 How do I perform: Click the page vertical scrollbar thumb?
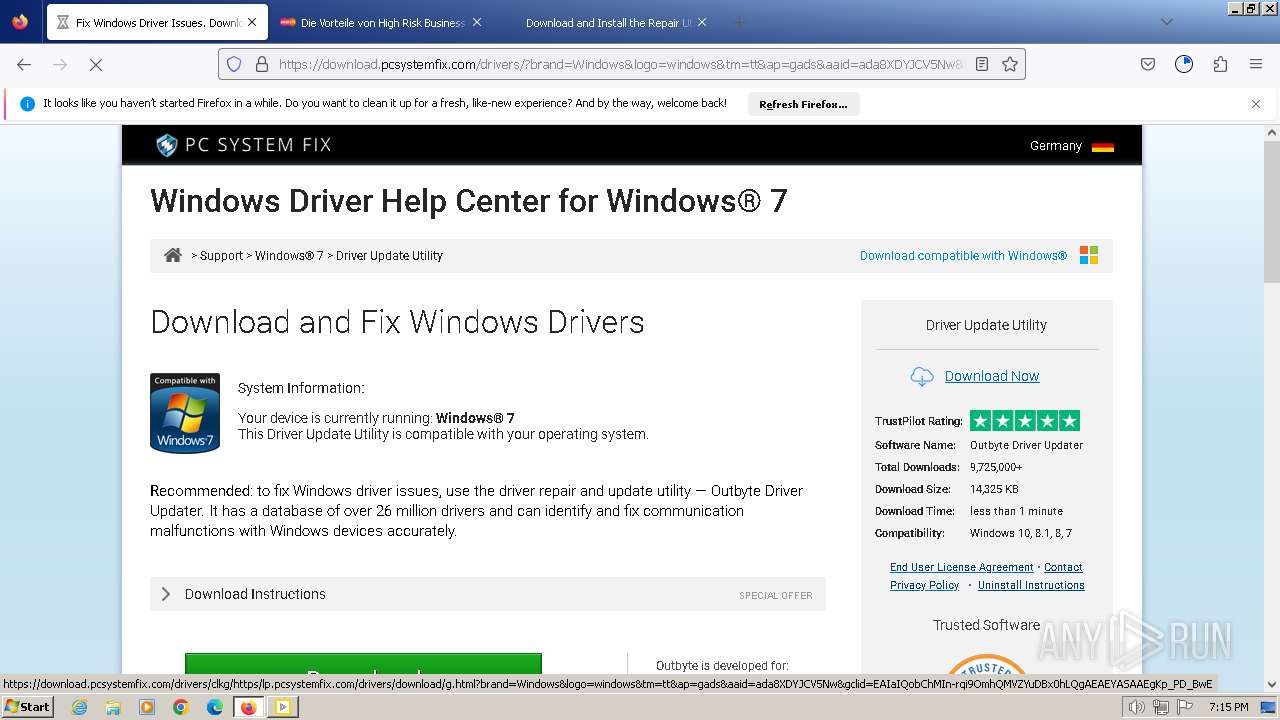pyautogui.click(x=1271, y=213)
